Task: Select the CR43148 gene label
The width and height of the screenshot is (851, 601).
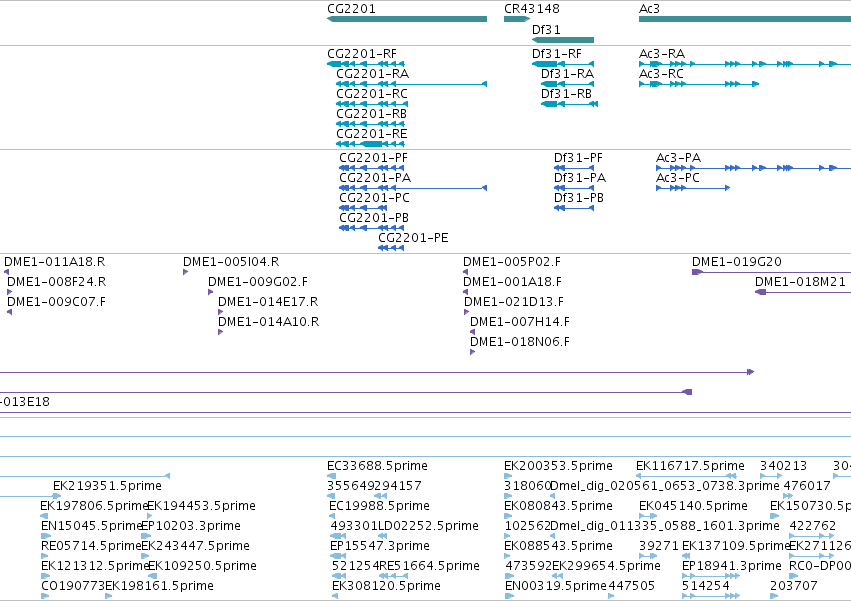Action: point(531,9)
